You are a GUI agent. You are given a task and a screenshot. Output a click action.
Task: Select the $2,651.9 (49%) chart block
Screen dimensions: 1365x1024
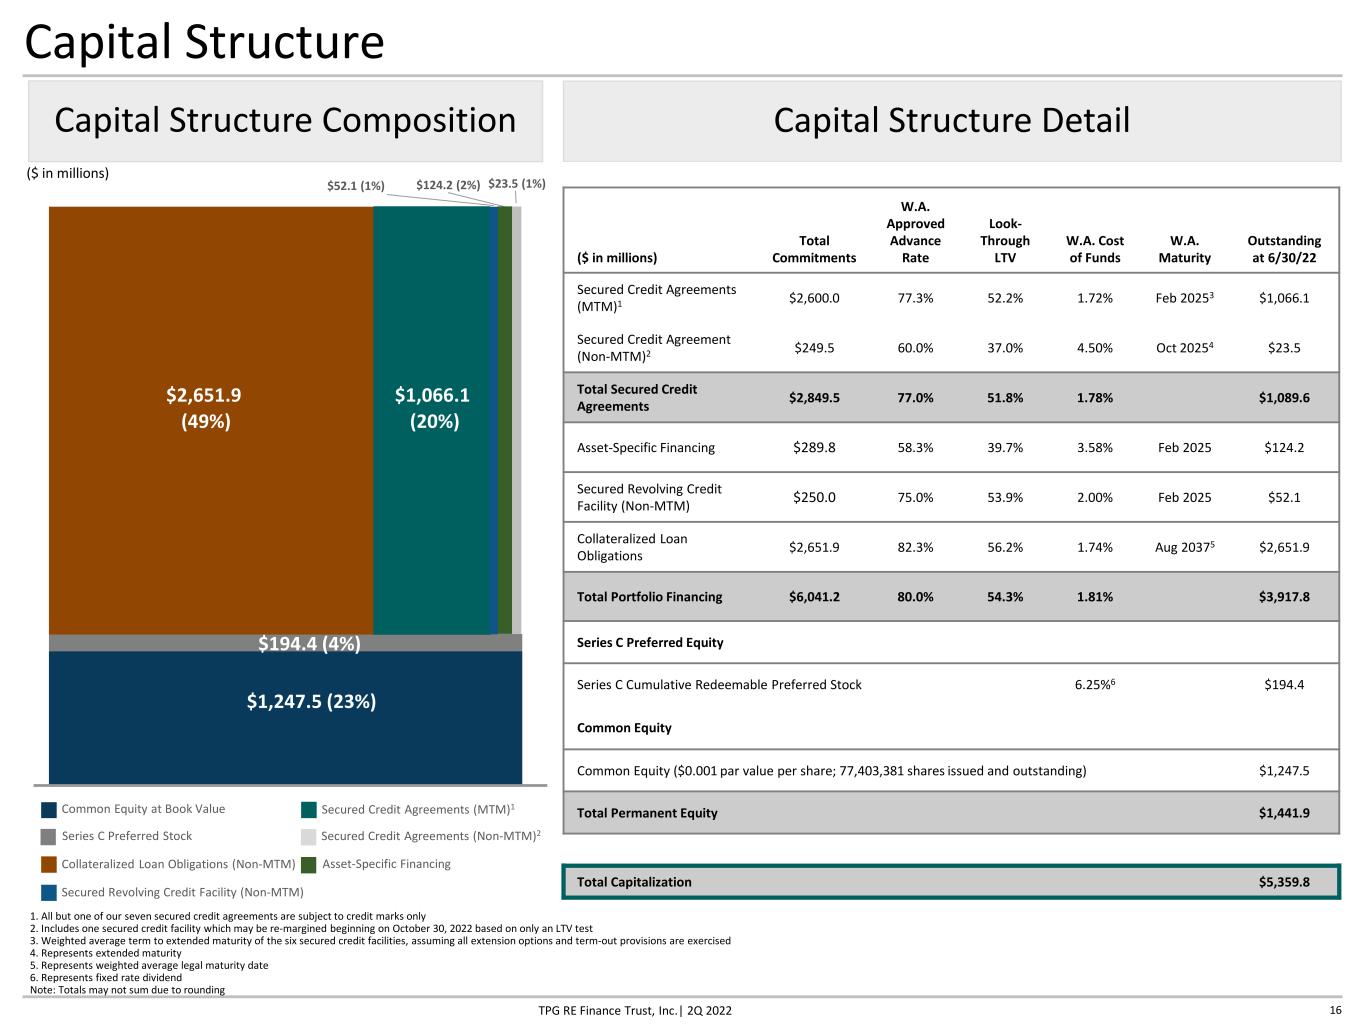coord(211,420)
